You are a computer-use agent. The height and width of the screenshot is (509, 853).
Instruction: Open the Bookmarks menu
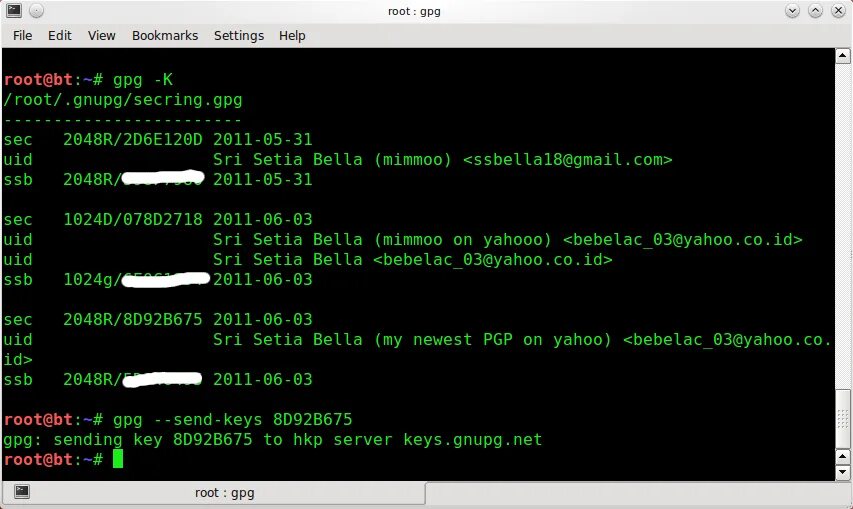pyautogui.click(x=165, y=35)
